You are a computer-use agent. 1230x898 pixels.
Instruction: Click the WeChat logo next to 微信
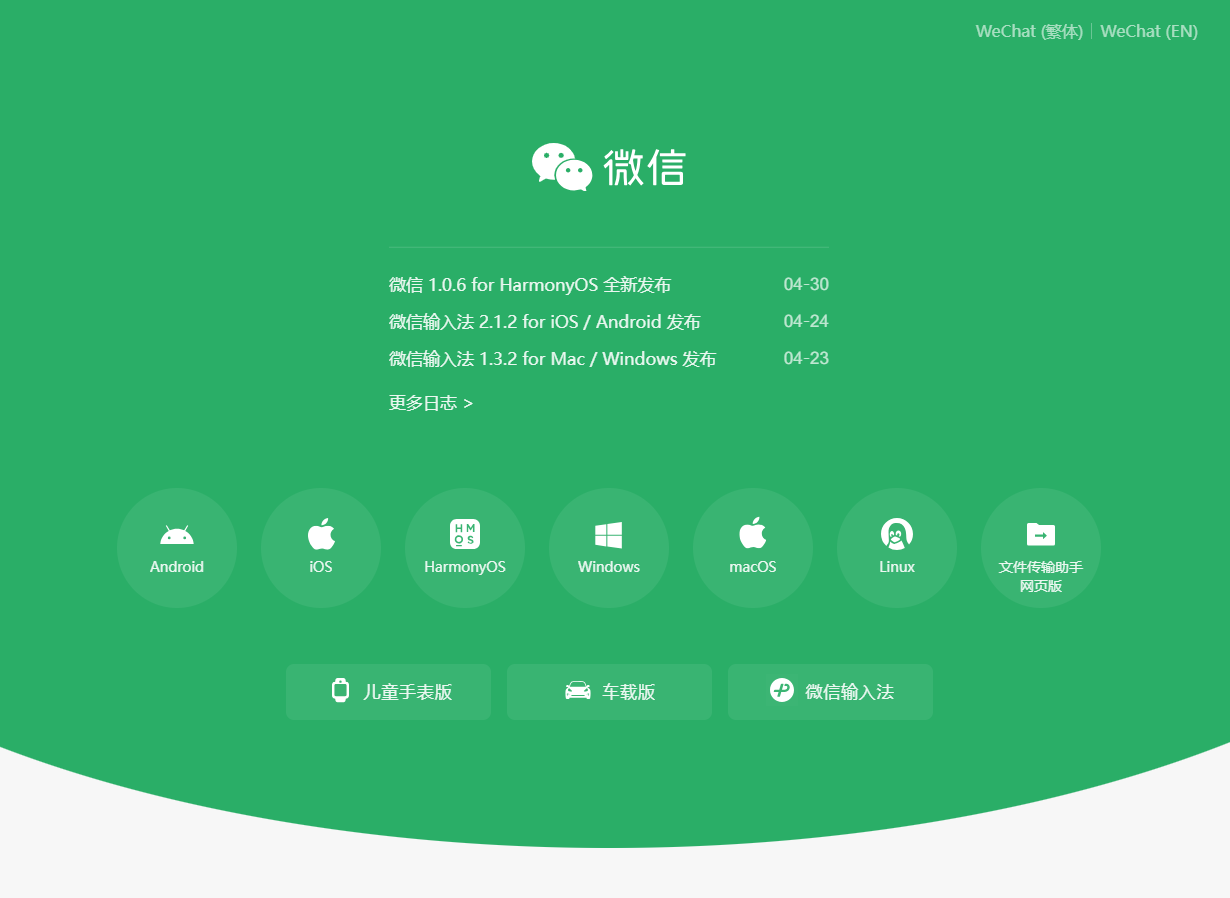click(x=562, y=167)
